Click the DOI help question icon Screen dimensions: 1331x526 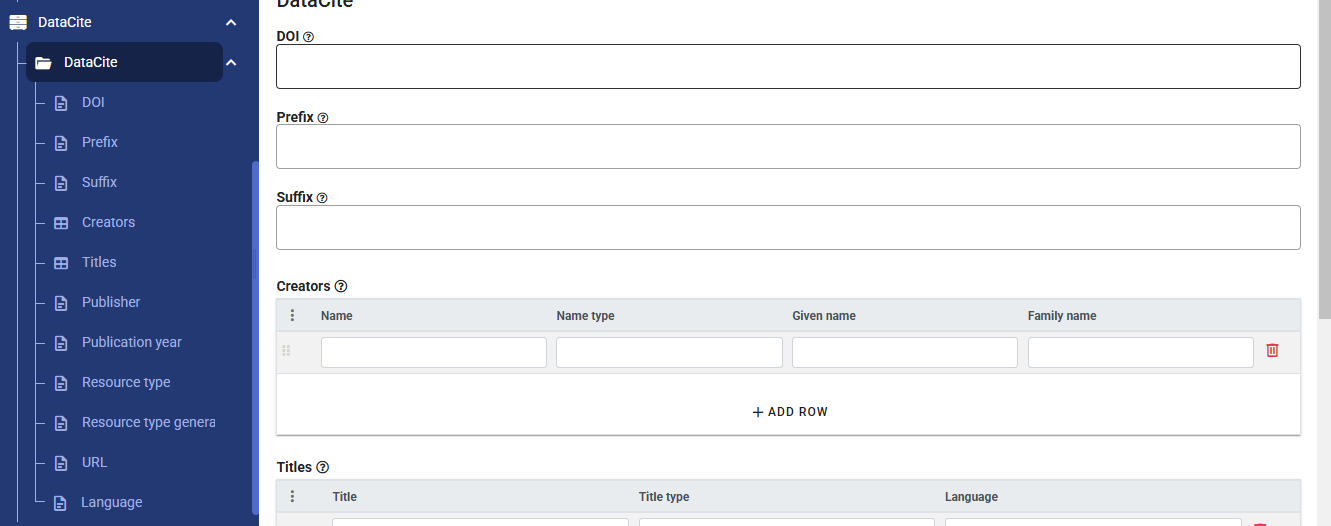308,37
